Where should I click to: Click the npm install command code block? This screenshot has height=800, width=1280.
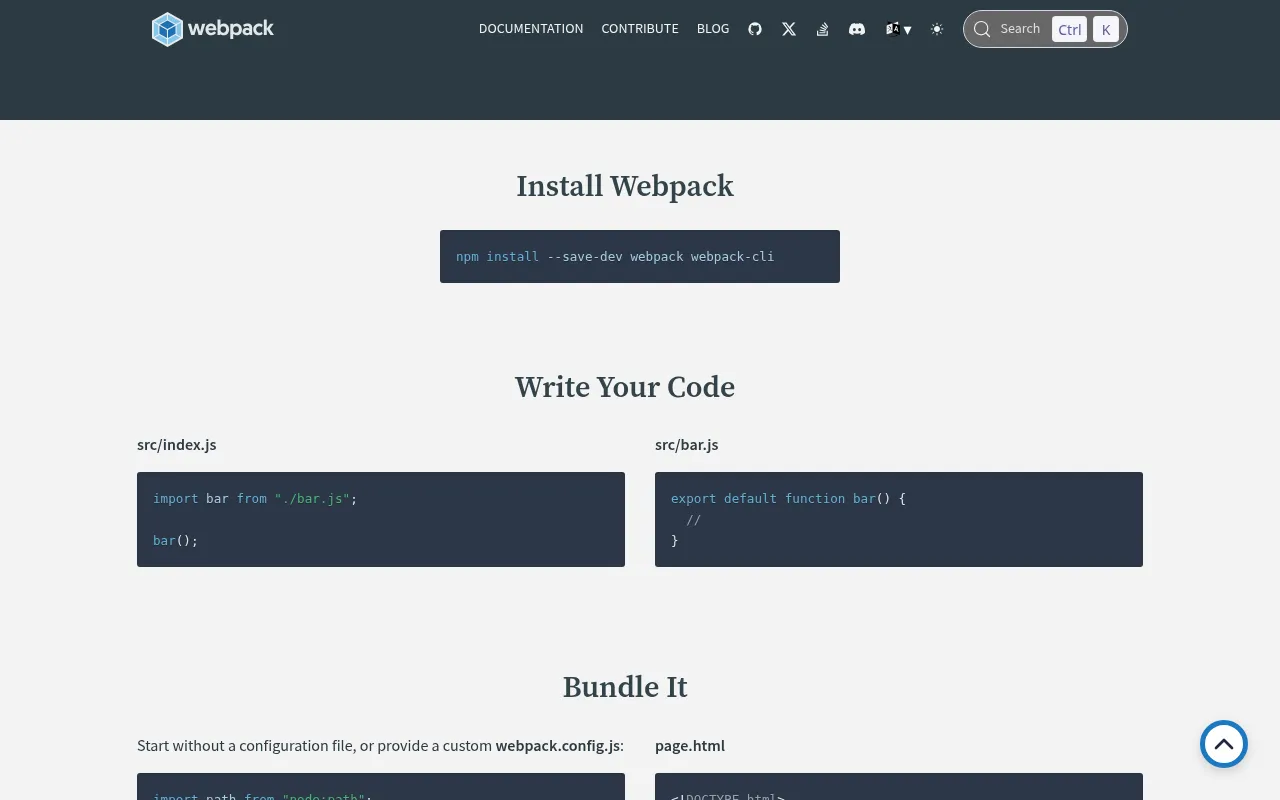tap(640, 256)
